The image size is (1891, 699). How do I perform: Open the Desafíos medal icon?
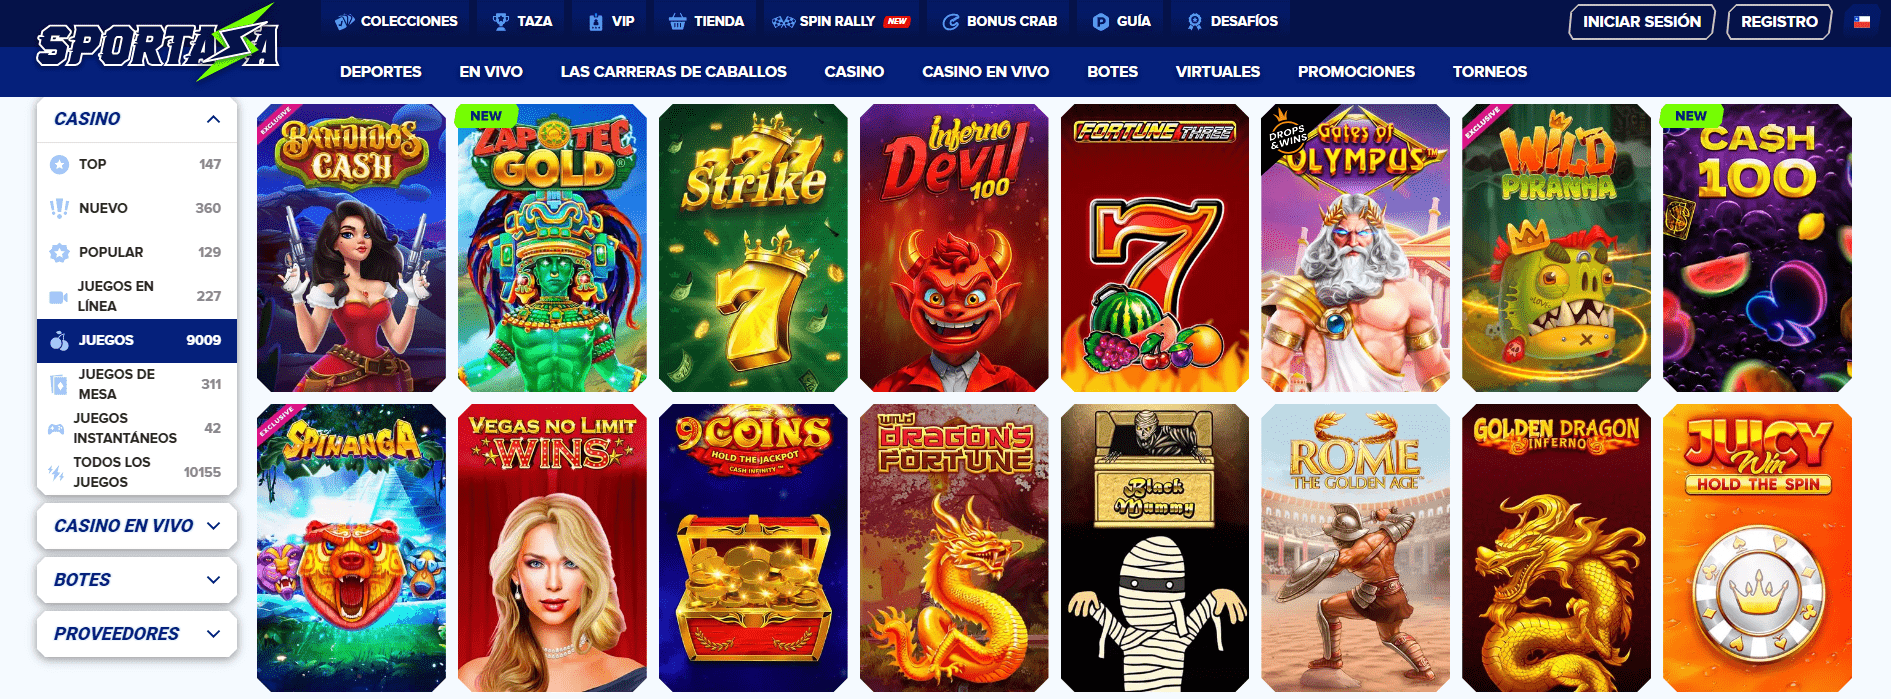[x=1194, y=21]
